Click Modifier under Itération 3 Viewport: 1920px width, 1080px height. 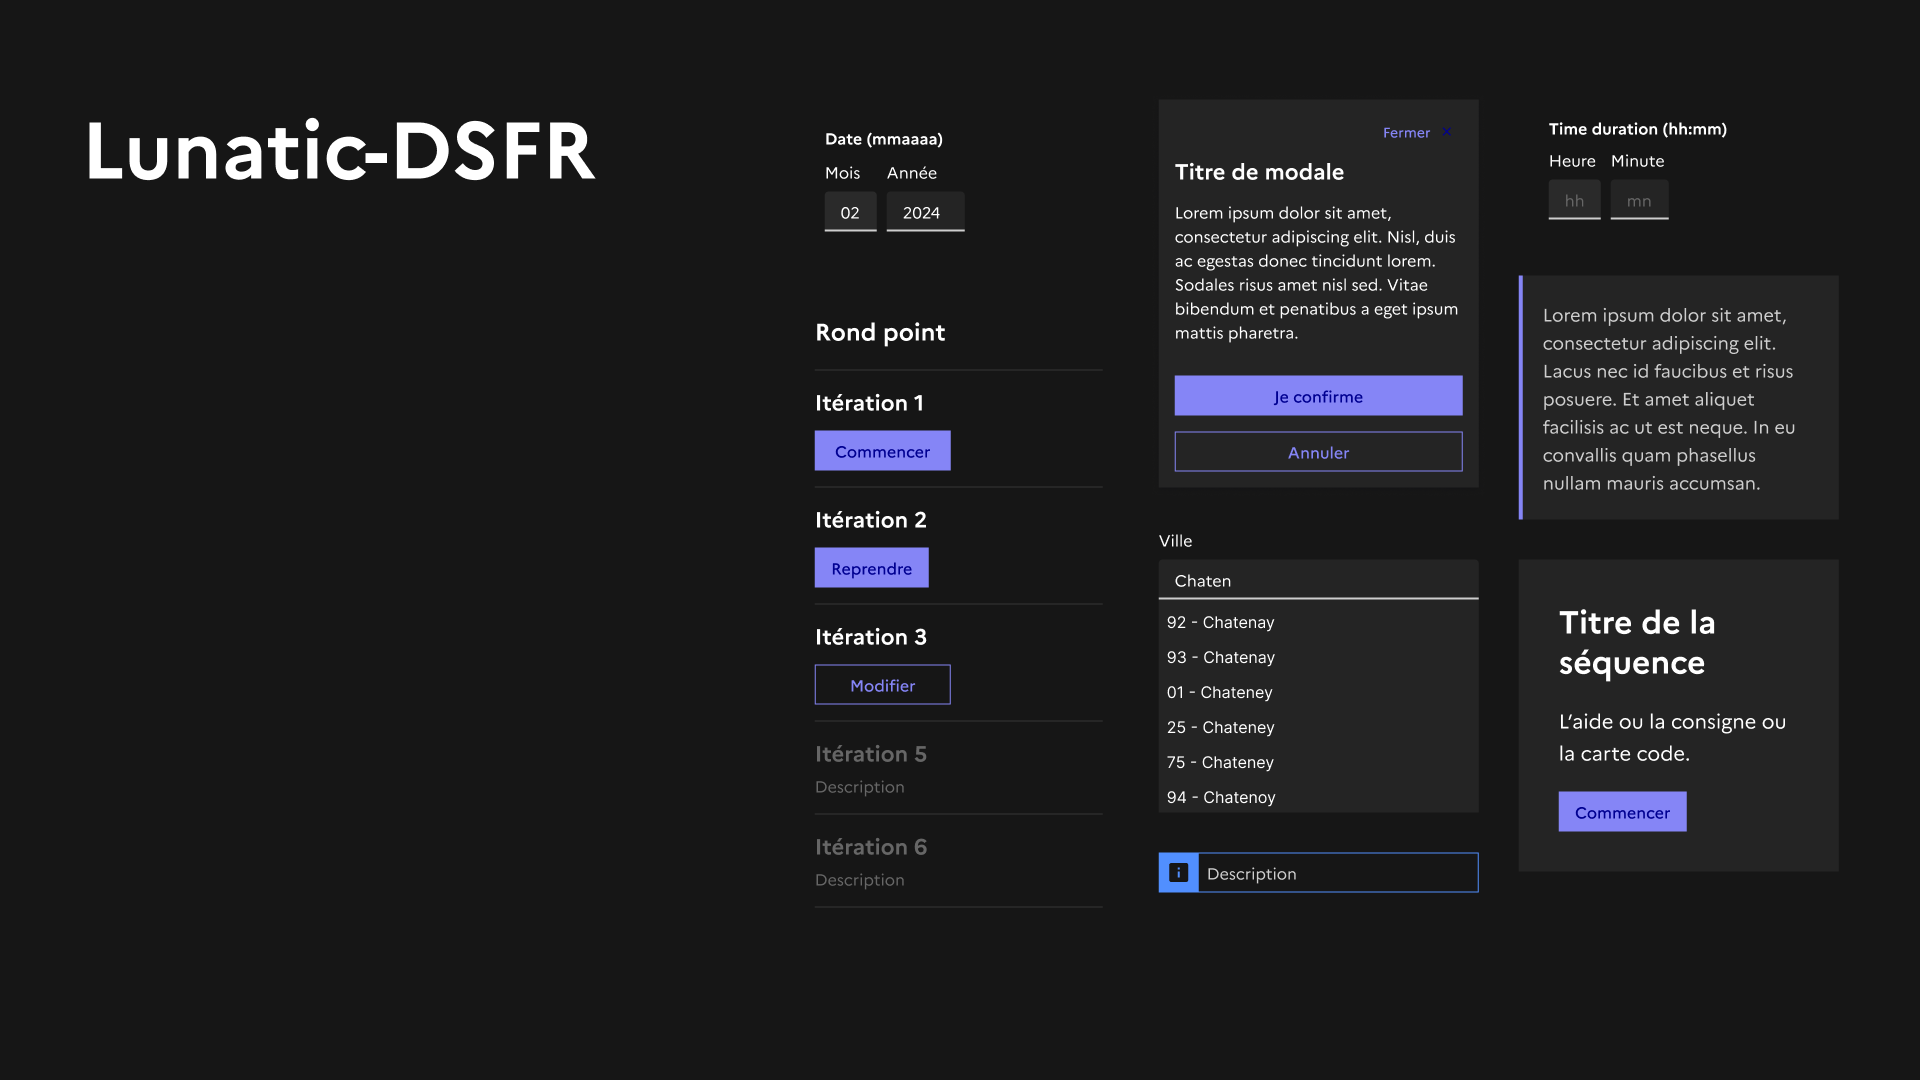click(882, 685)
